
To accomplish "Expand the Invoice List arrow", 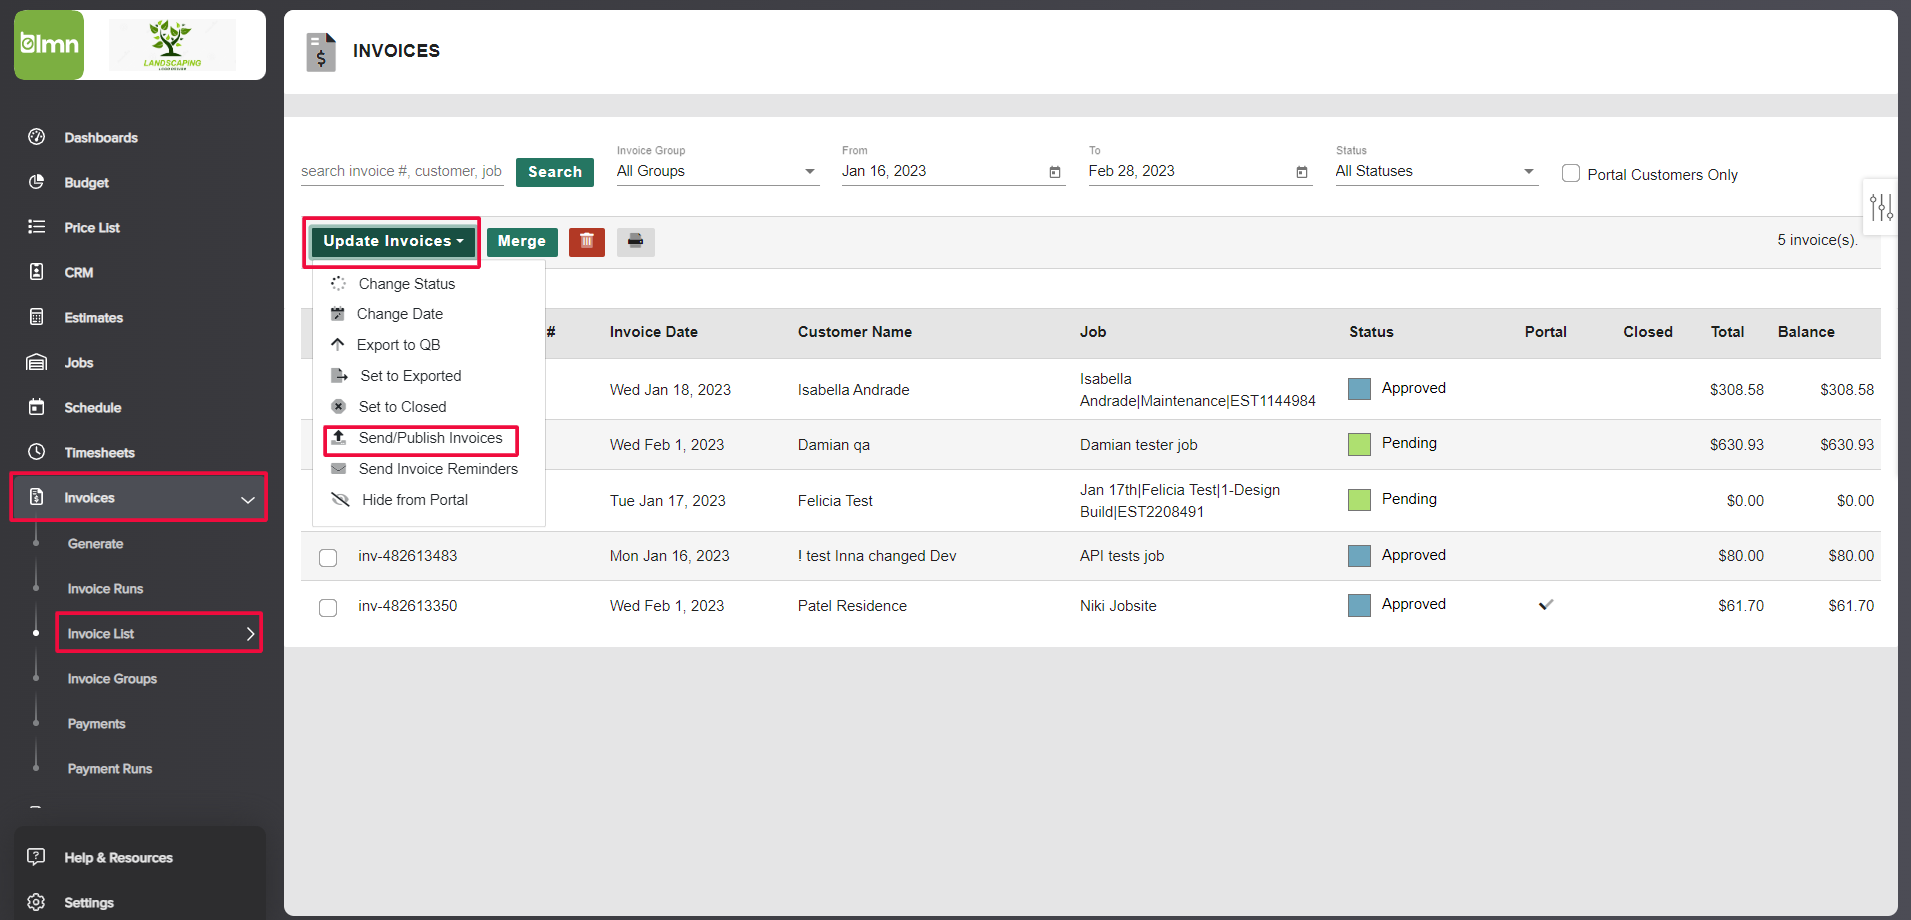I will pyautogui.click(x=250, y=634).
